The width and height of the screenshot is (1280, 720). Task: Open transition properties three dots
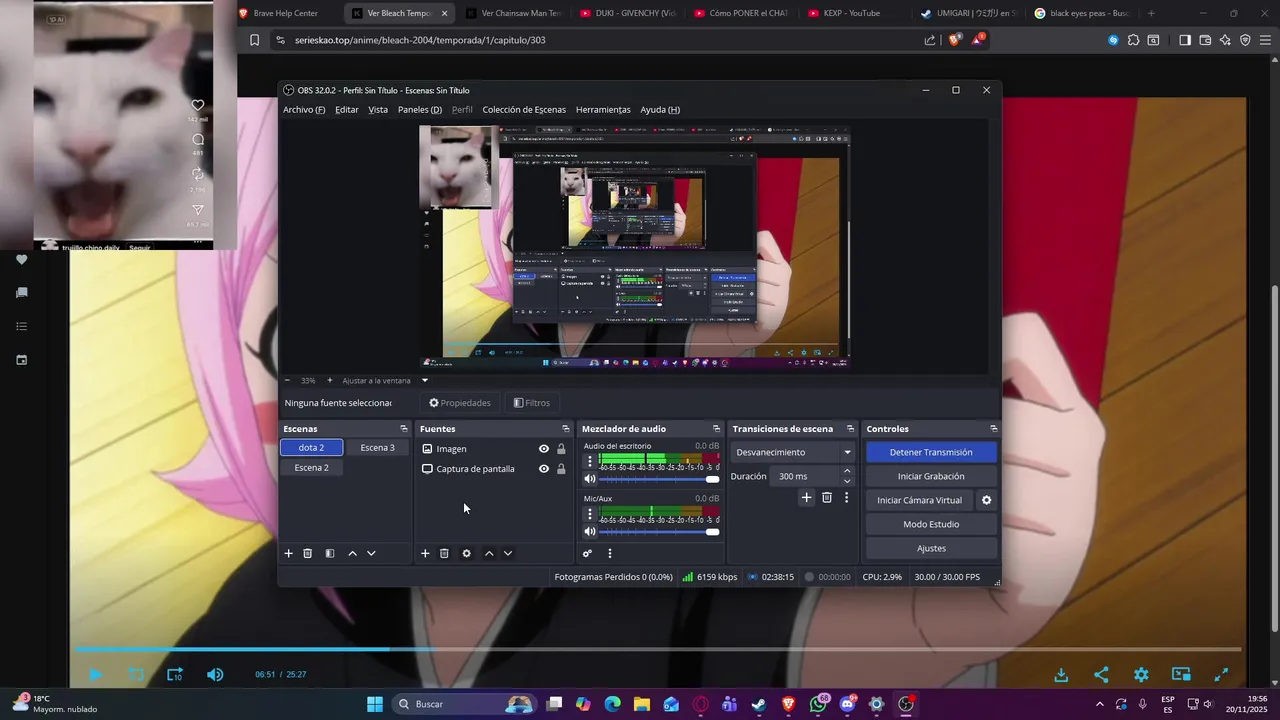pyautogui.click(x=846, y=497)
